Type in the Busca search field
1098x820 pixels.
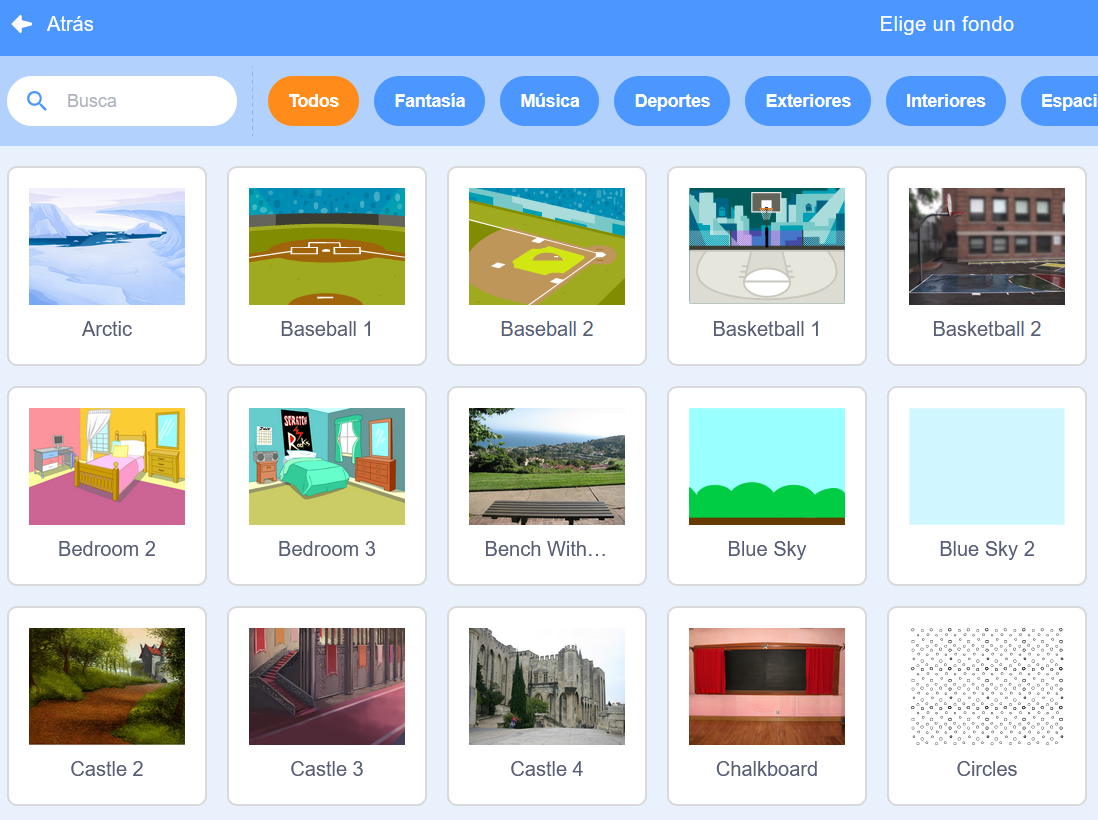(140, 101)
